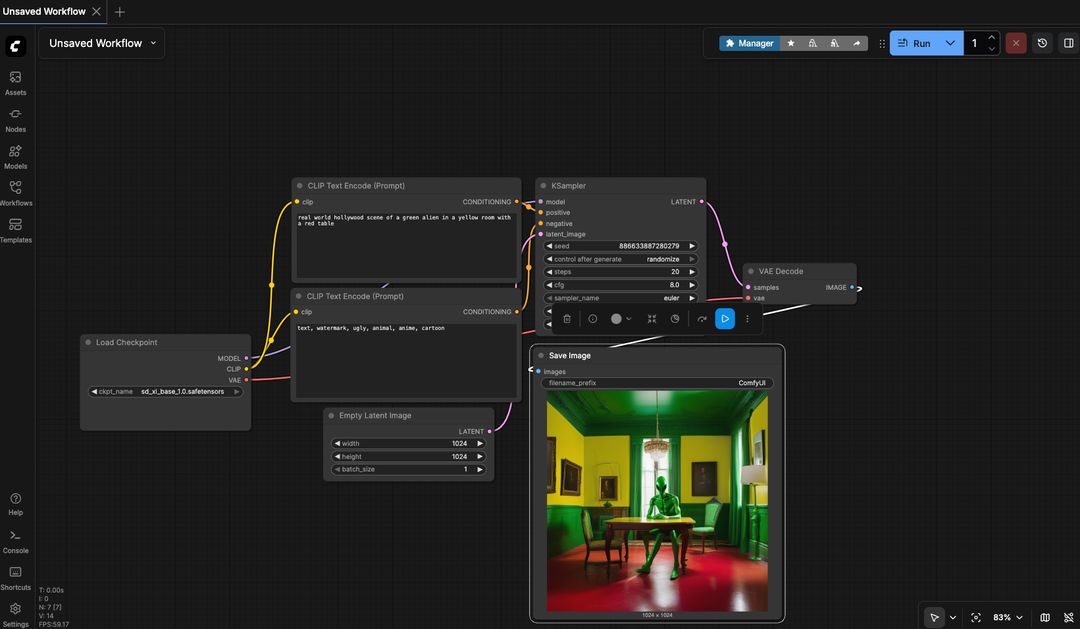Image resolution: width=1080 pixels, height=629 pixels.
Task: Expand the Run button's dropdown chevron
Action: coord(950,42)
